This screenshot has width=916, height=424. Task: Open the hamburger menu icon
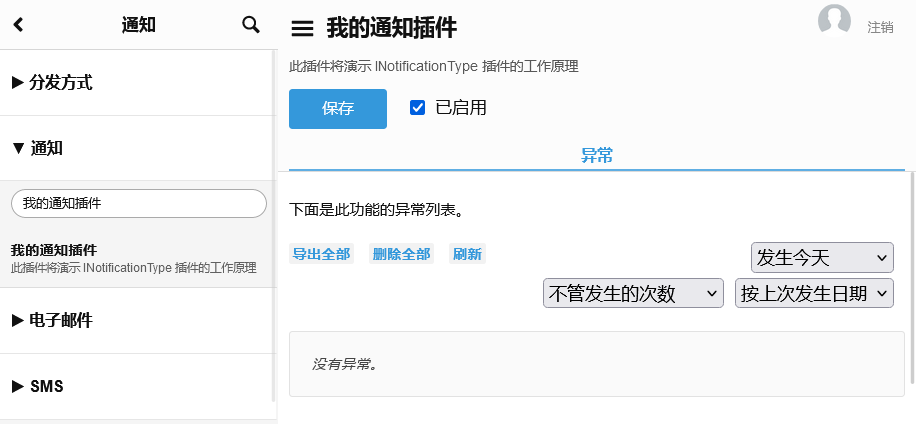point(302,29)
